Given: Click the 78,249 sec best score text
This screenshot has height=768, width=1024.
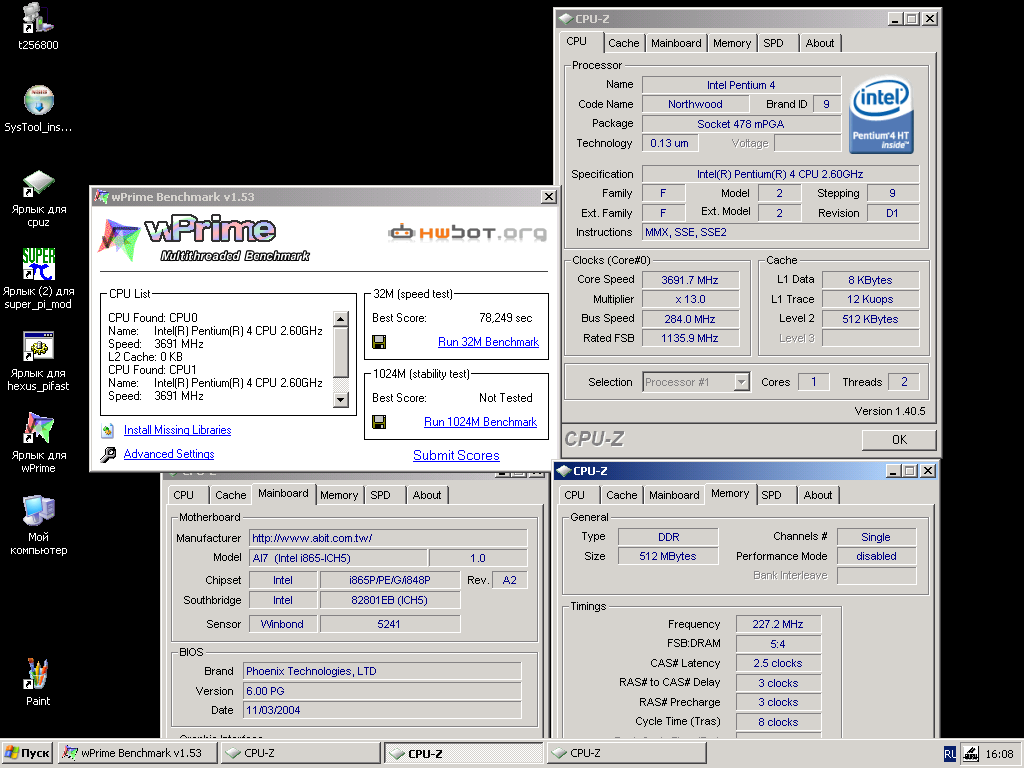Looking at the screenshot, I should [505, 318].
